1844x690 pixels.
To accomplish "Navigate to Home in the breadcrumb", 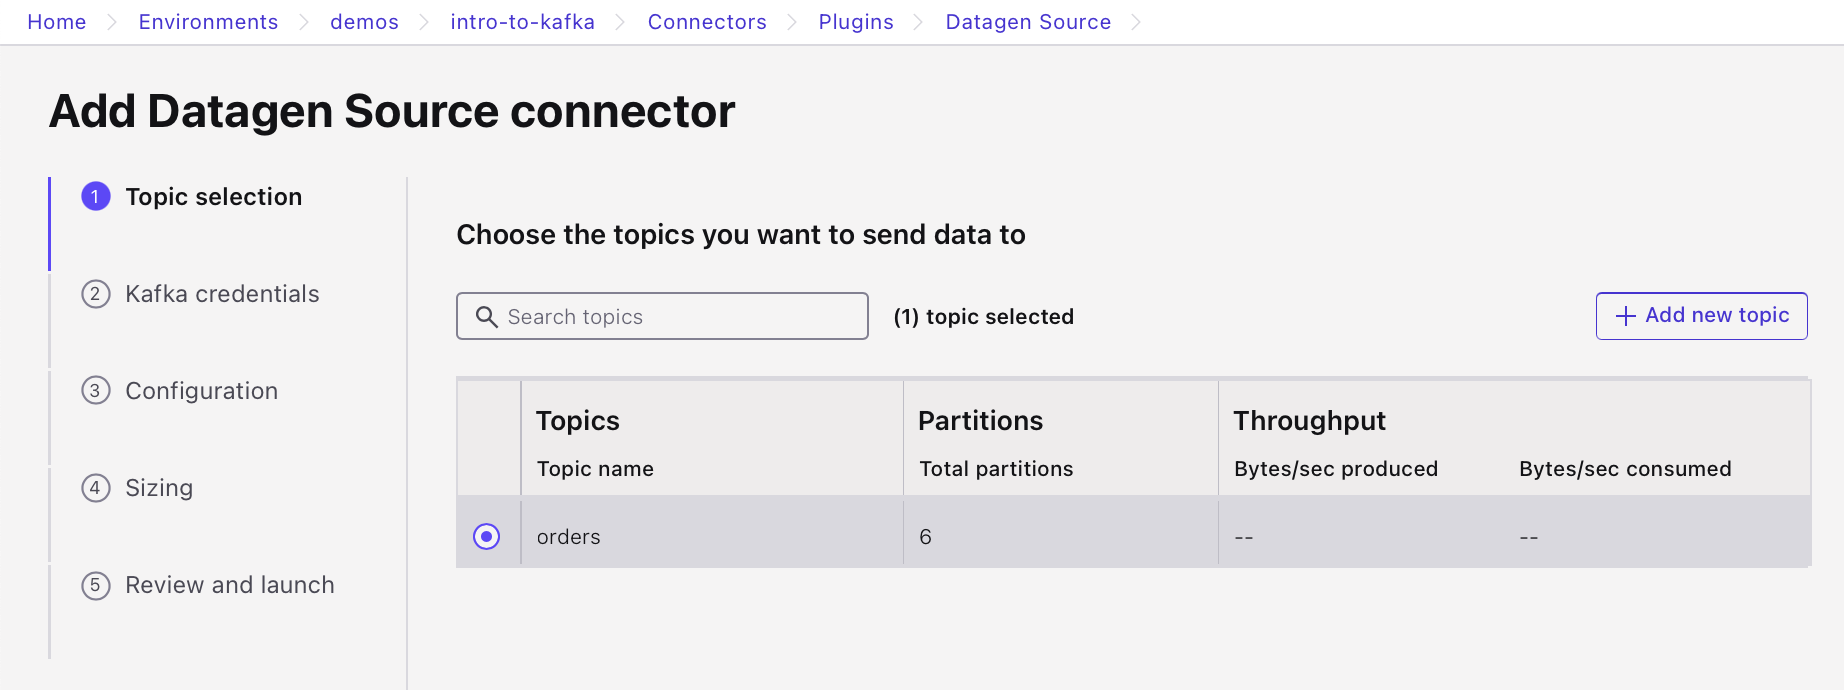I will point(57,22).
